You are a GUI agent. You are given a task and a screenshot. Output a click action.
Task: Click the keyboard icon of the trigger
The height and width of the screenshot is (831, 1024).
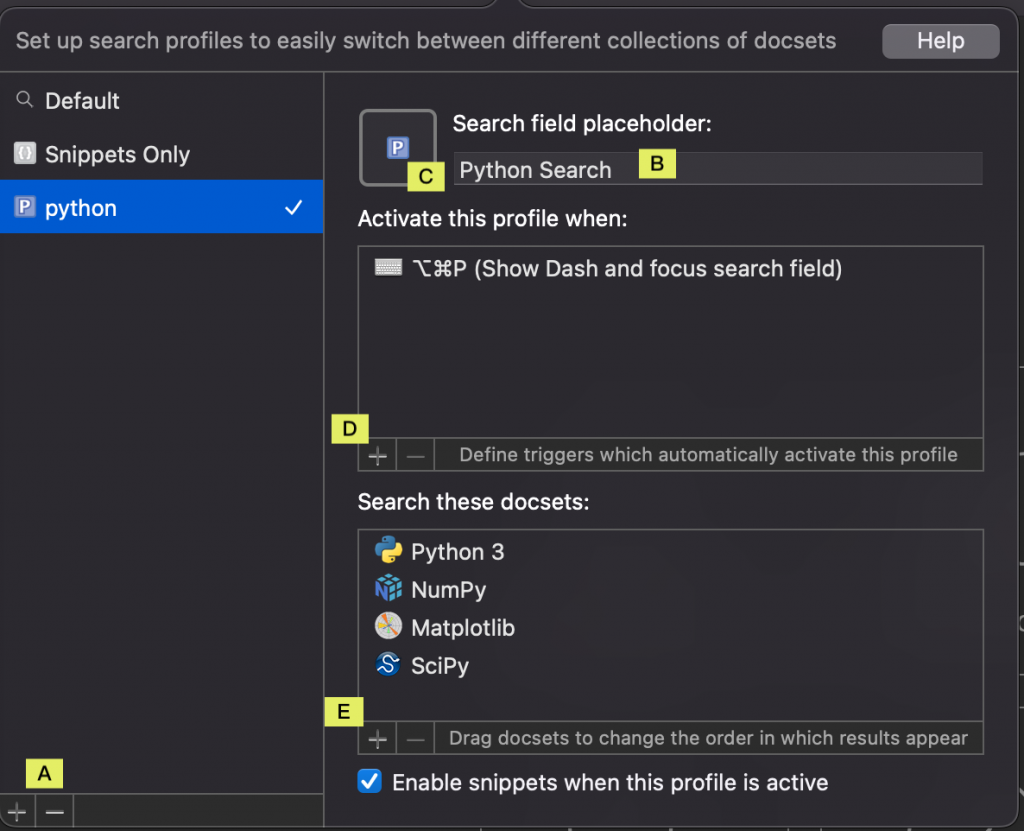[x=388, y=268]
